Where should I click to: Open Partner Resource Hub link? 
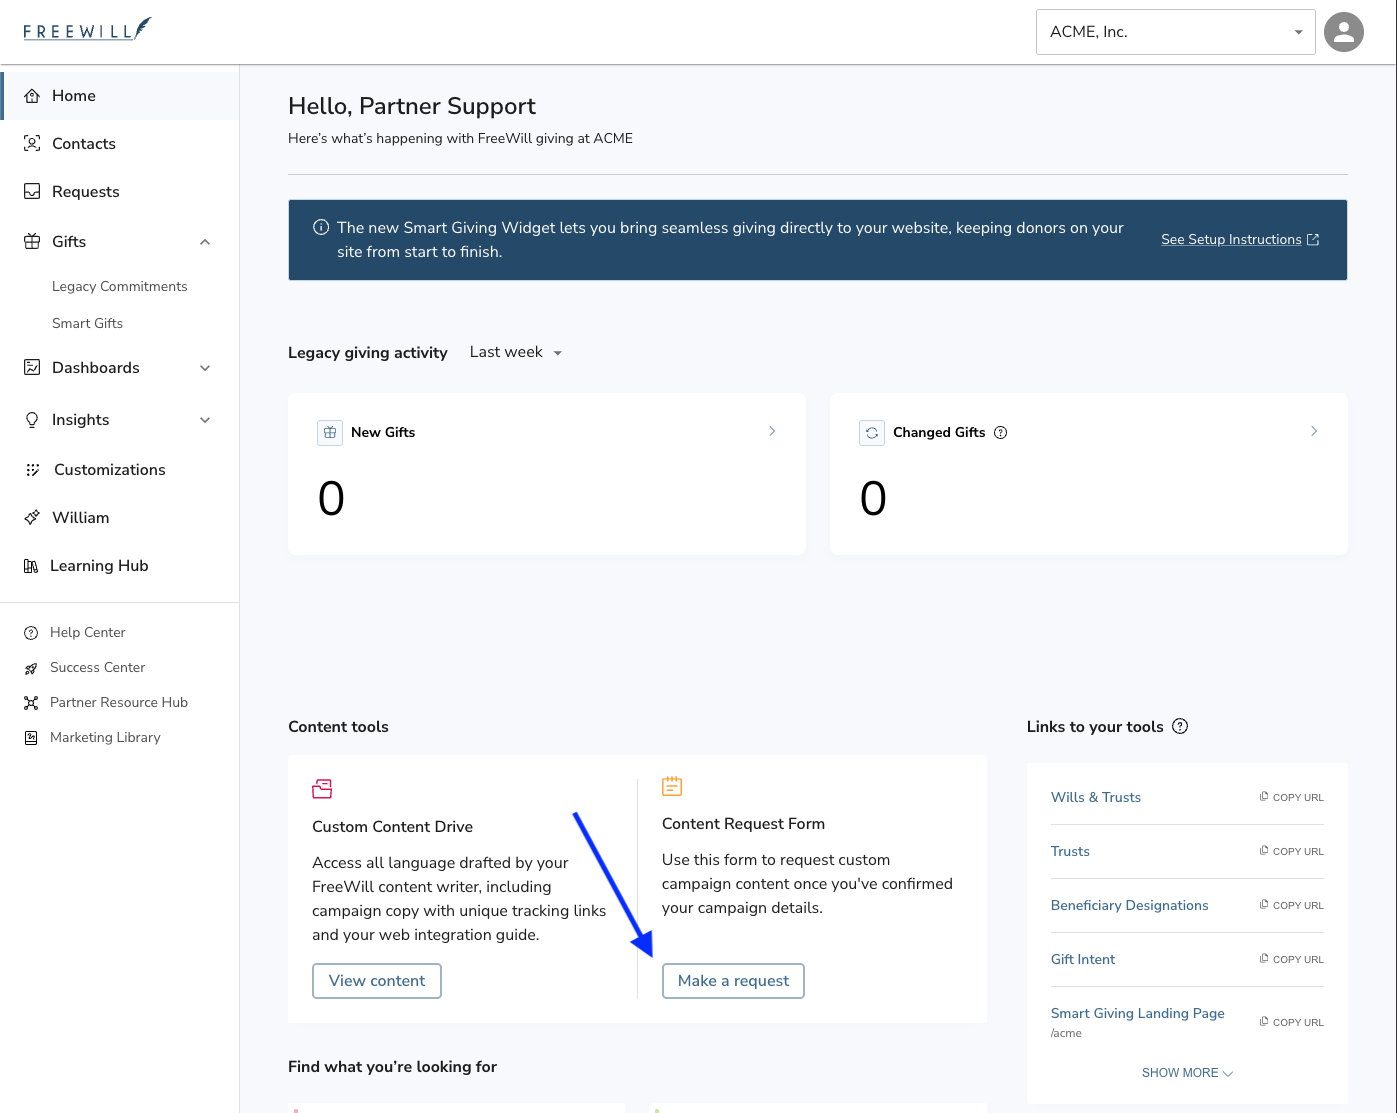(119, 703)
